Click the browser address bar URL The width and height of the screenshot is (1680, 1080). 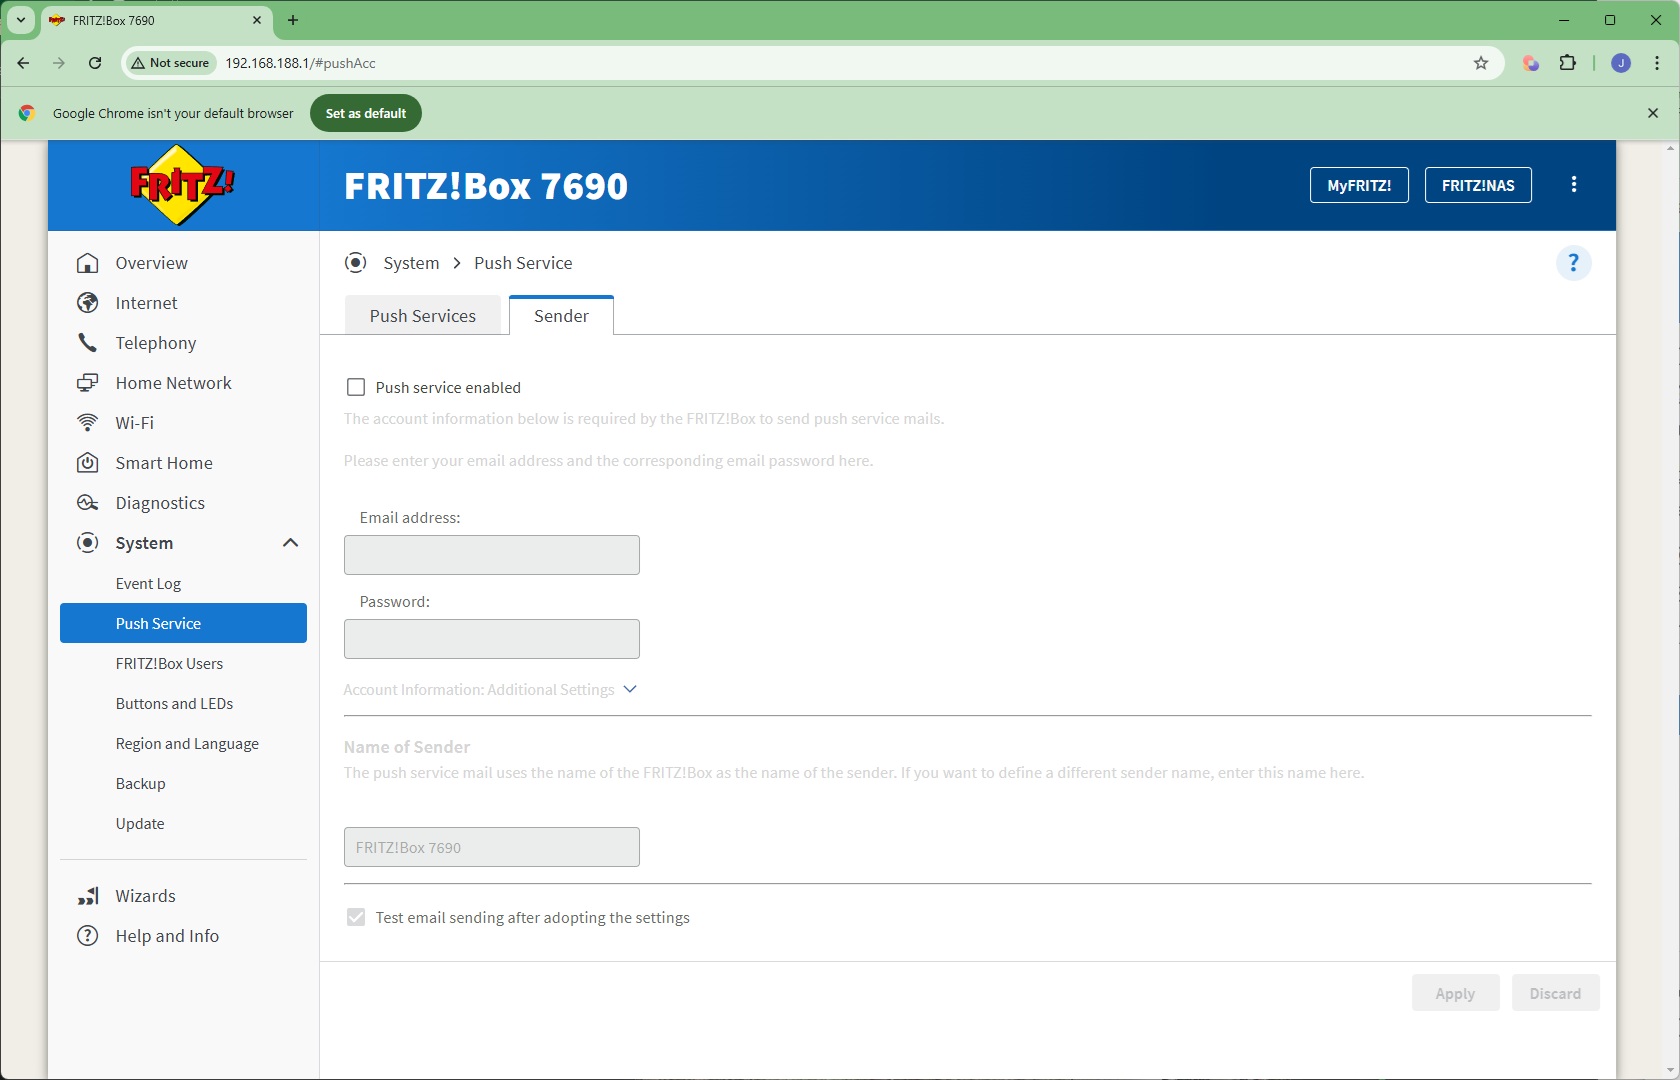[x=300, y=63]
